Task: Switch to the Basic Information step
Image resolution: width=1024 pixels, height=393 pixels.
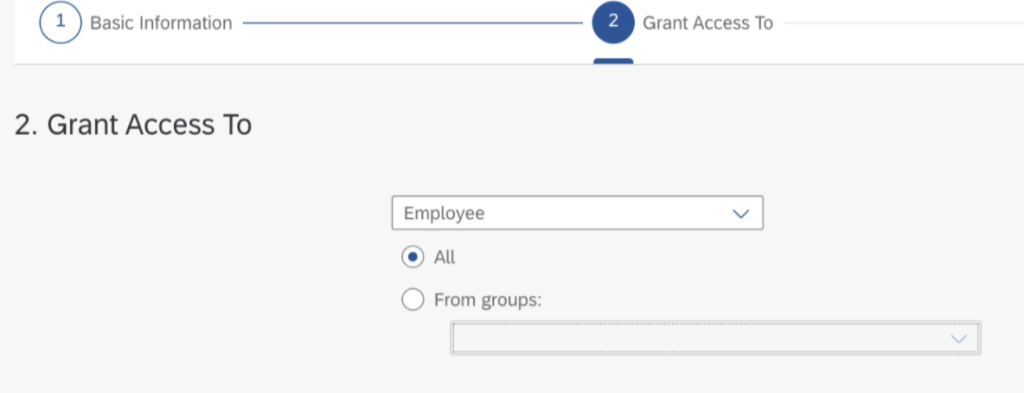Action: [161, 24]
